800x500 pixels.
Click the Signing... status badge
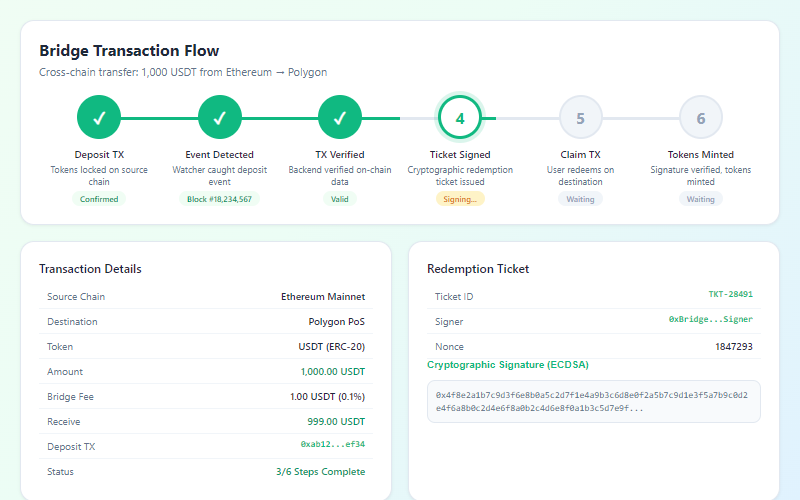[x=460, y=199]
